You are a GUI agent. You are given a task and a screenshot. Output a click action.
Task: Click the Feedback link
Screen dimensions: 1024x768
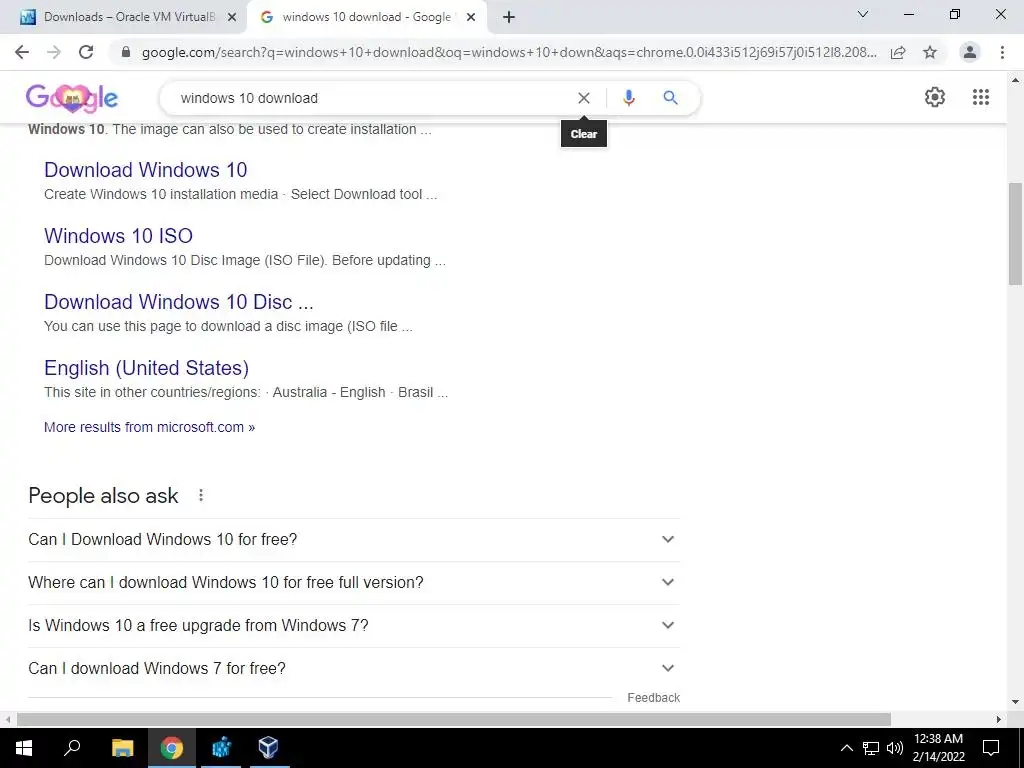point(653,697)
